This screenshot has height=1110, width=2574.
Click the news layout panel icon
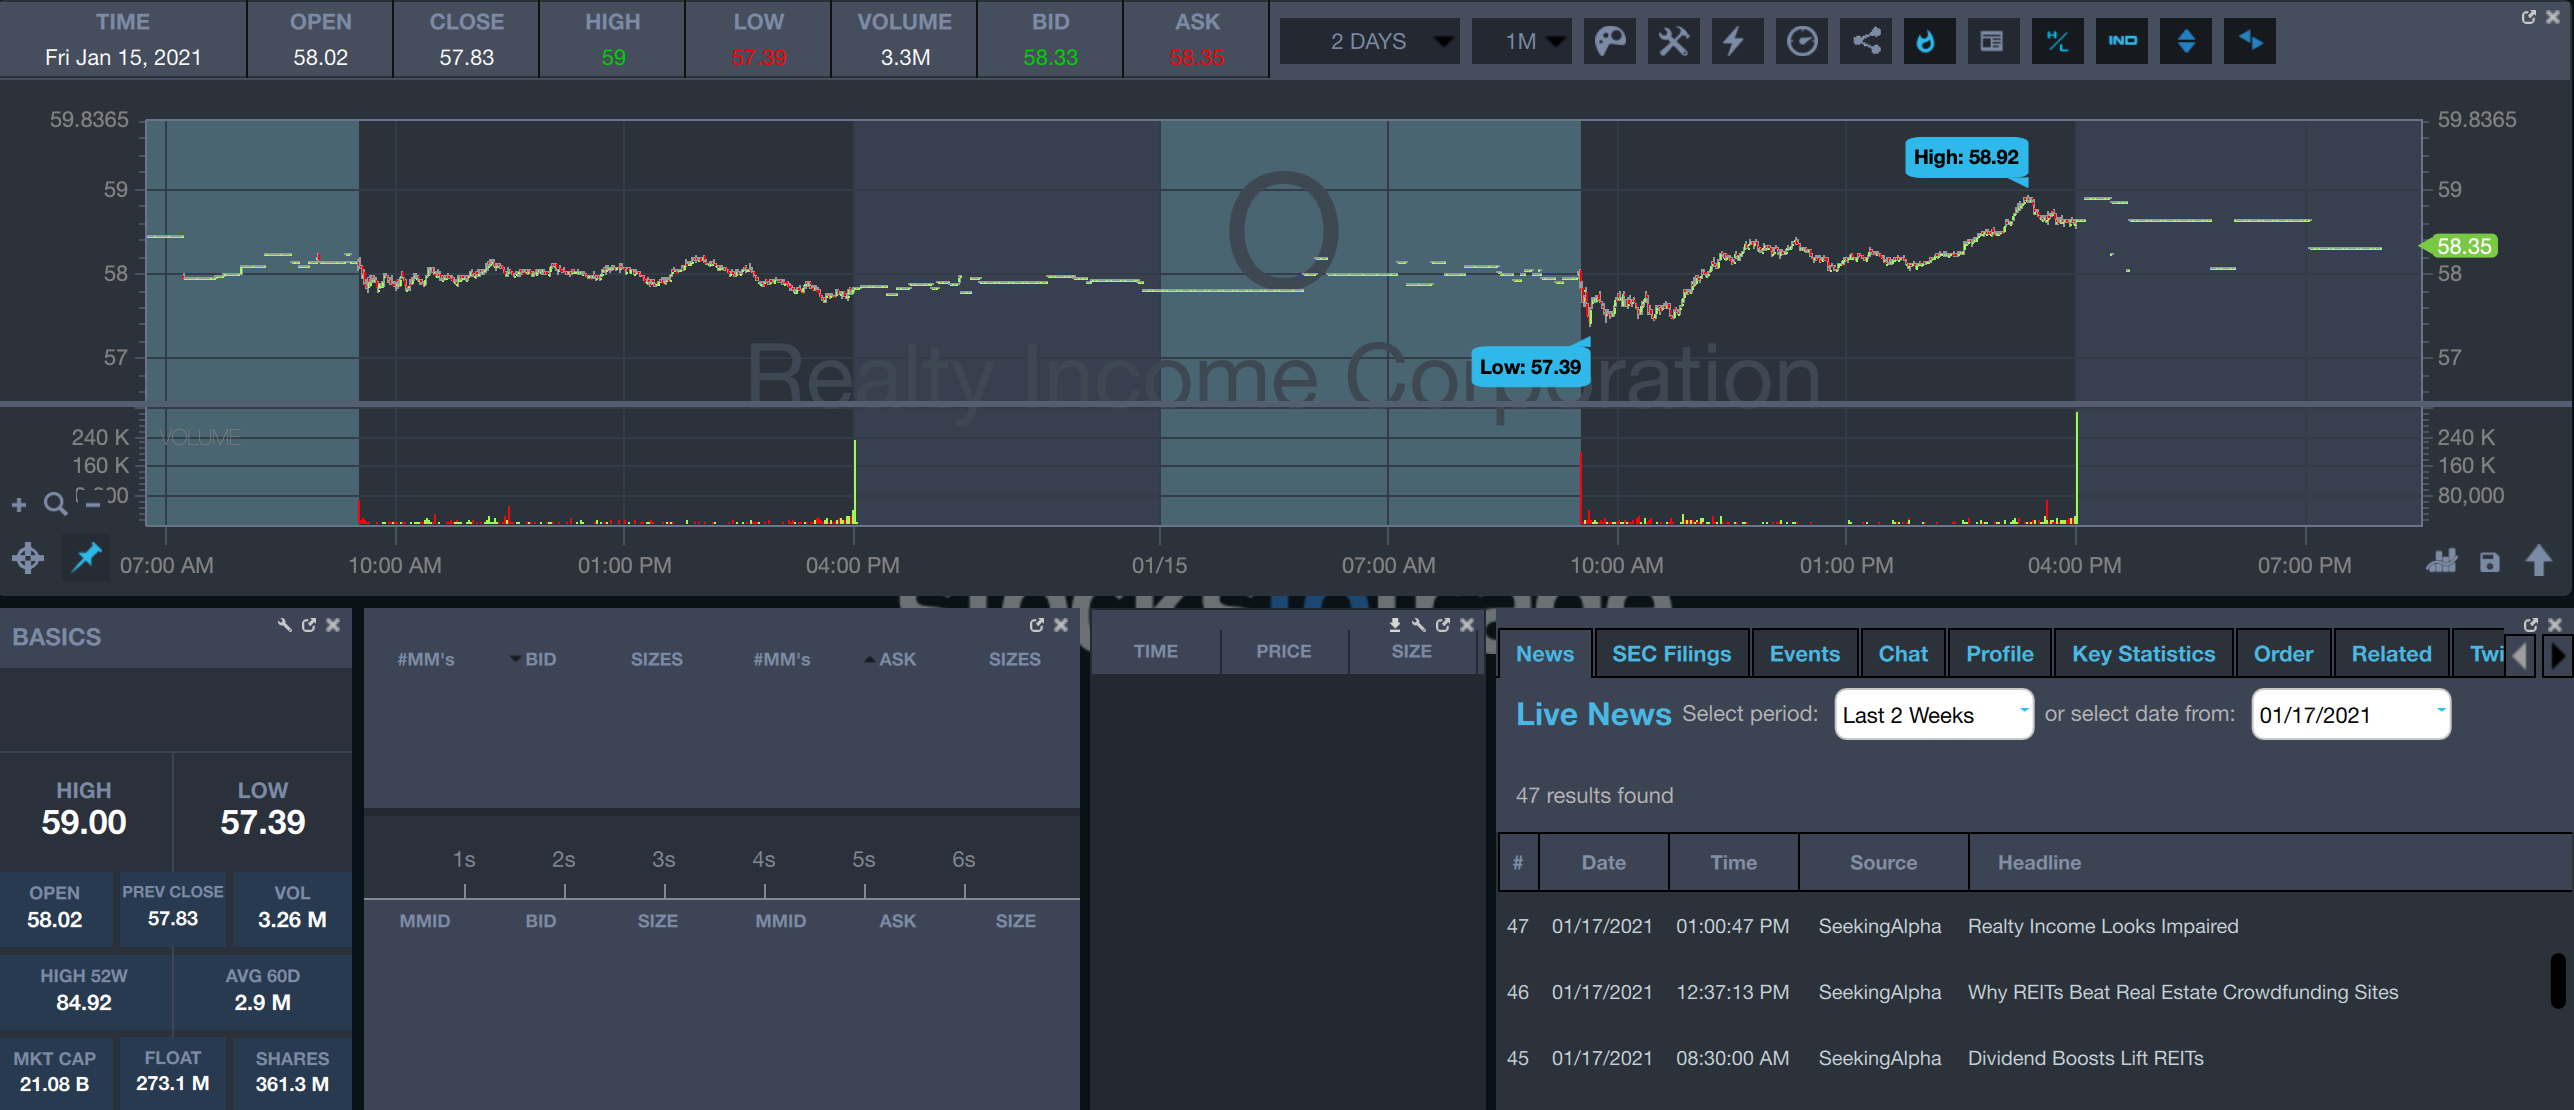1993,41
